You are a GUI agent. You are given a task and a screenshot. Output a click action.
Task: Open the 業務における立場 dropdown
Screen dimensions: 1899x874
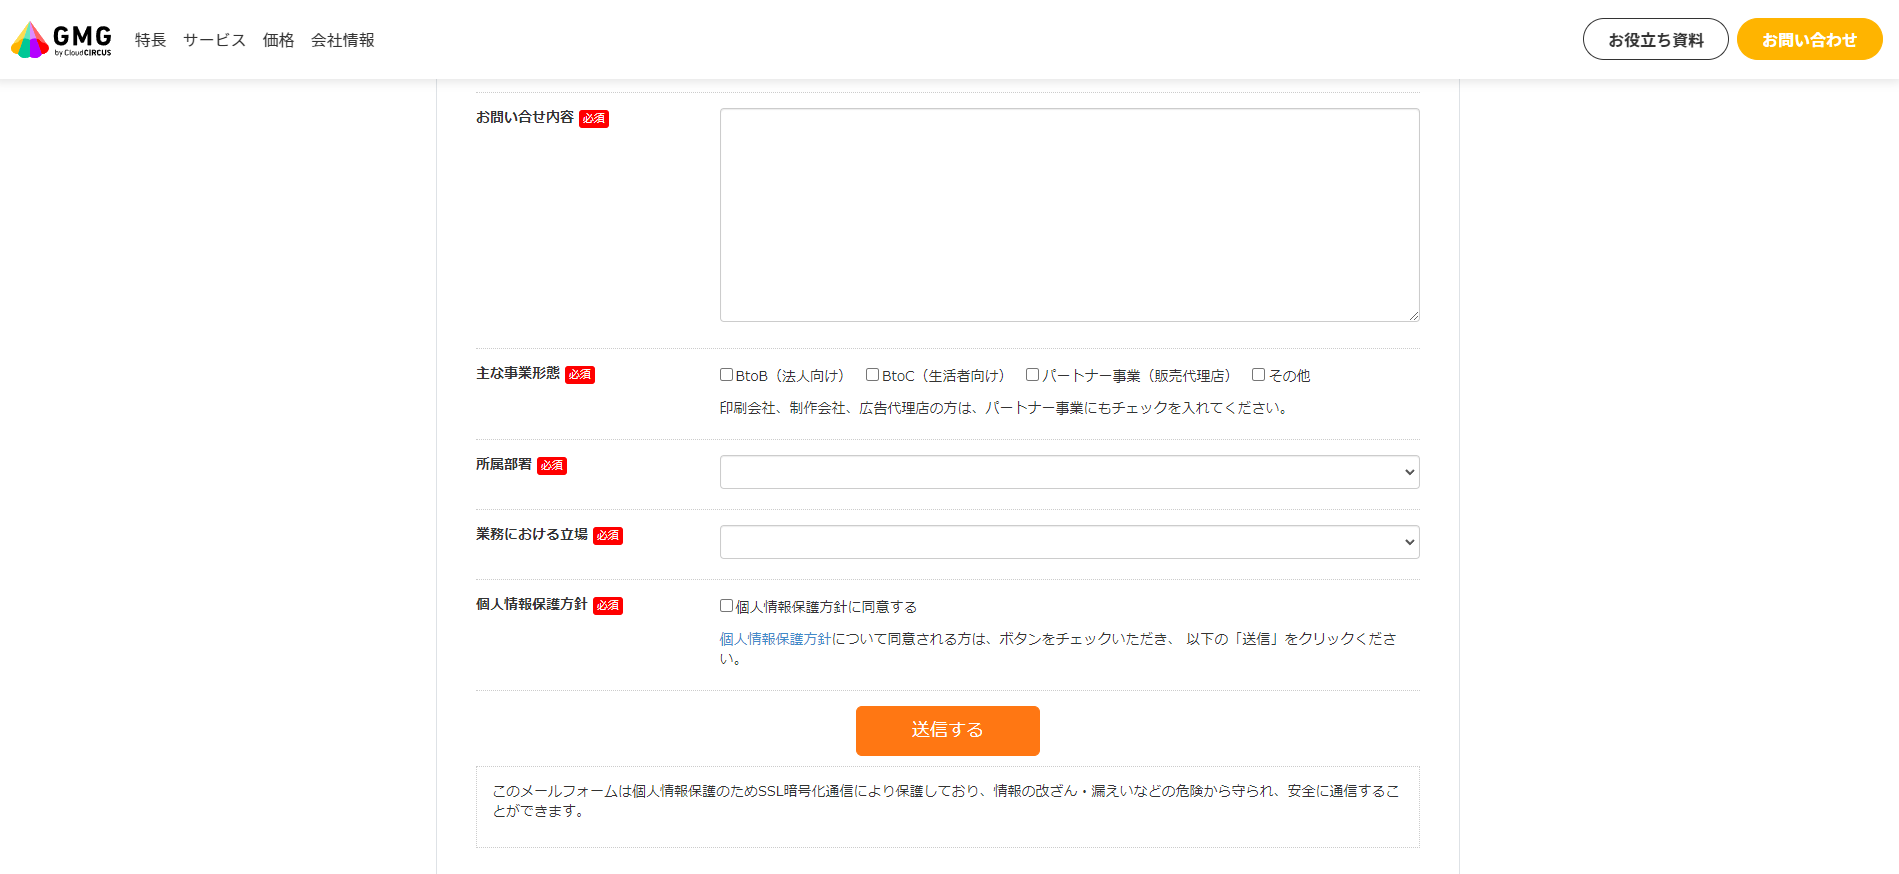1069,542
